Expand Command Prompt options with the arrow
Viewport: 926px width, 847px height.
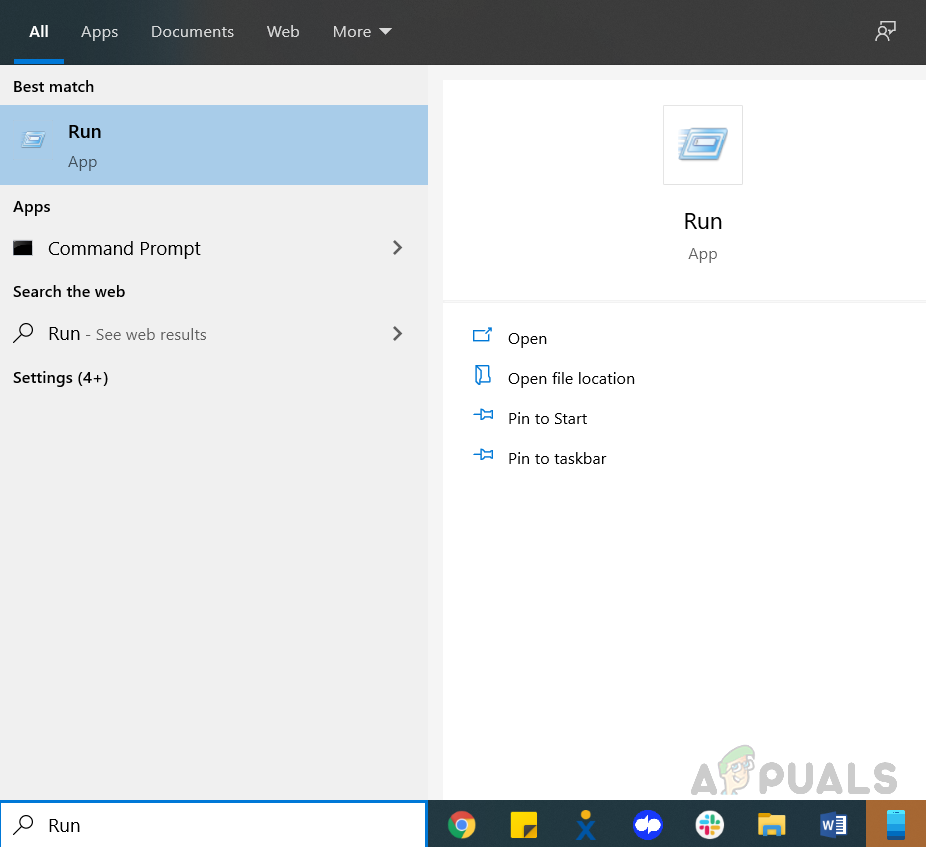coord(398,248)
